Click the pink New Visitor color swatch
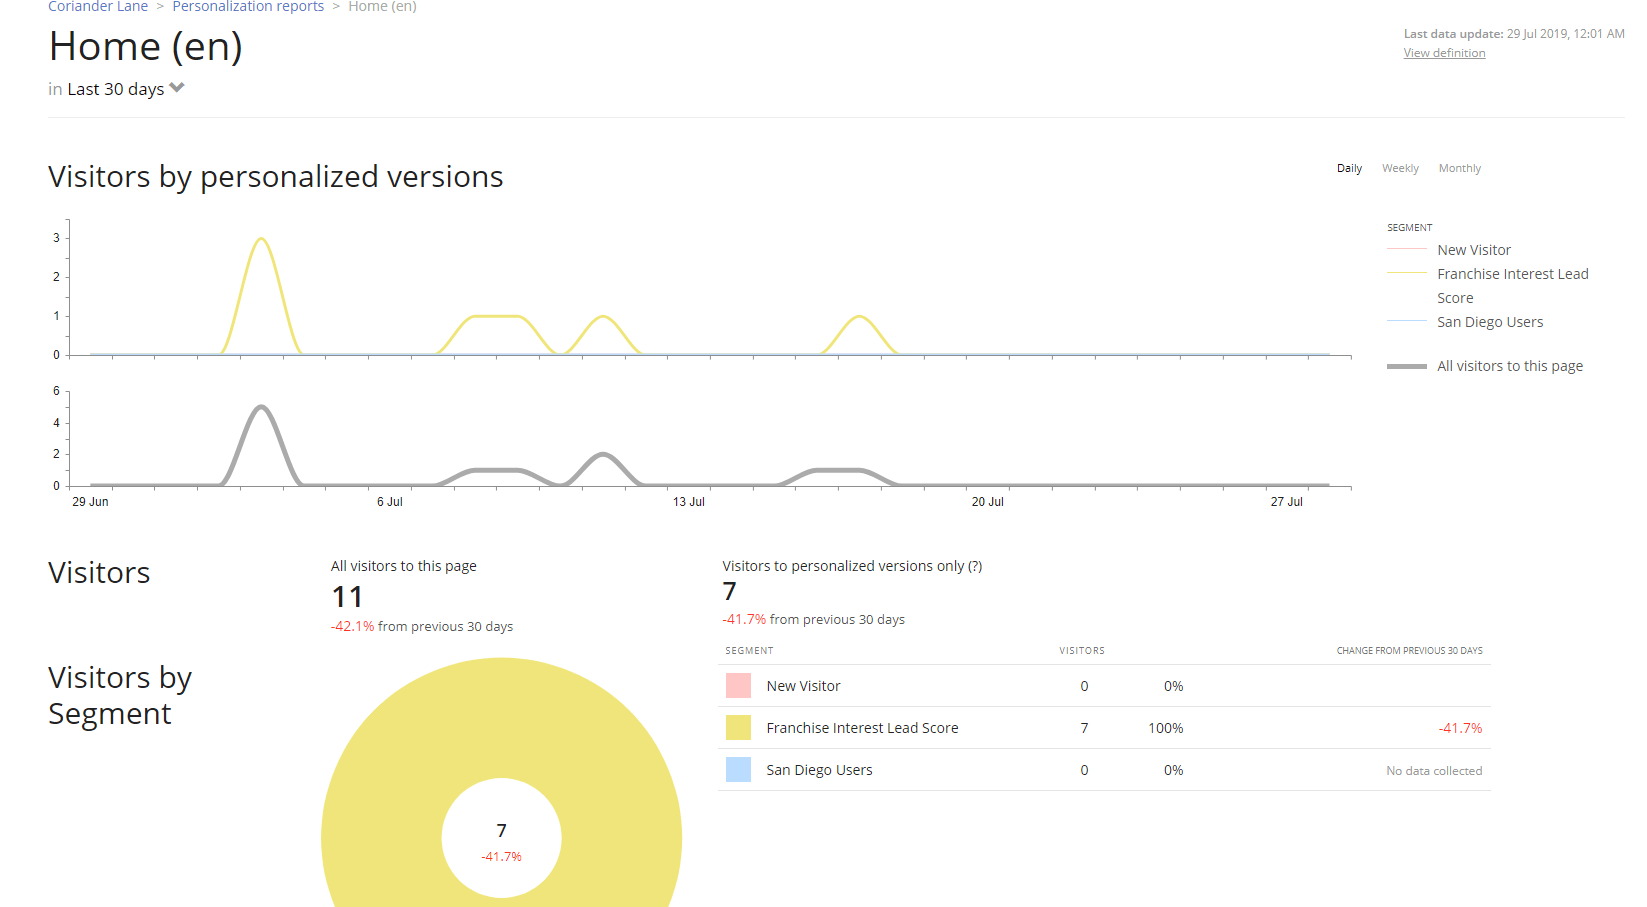Image resolution: width=1647 pixels, height=907 pixels. [x=738, y=686]
